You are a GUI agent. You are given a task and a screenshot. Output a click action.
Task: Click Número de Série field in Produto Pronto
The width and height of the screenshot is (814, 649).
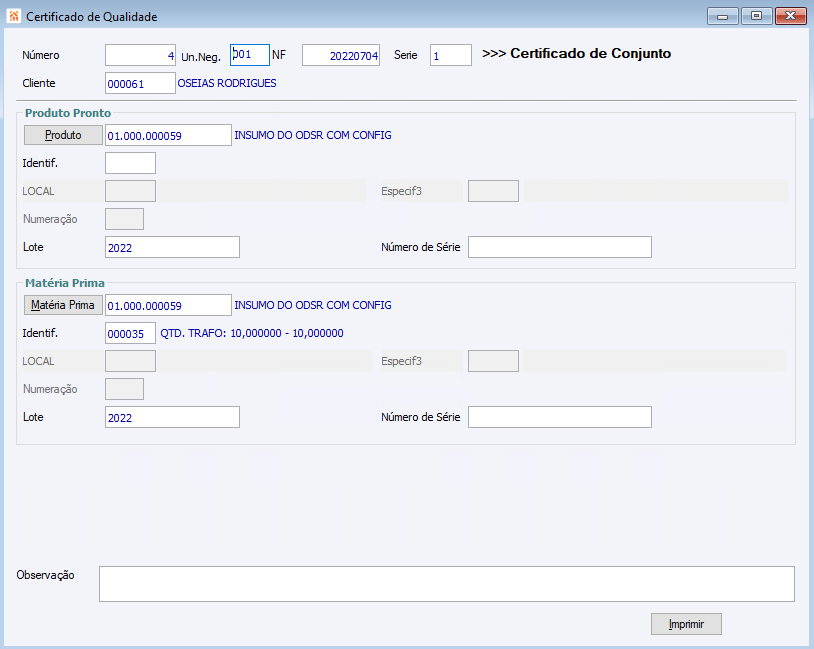coord(560,247)
